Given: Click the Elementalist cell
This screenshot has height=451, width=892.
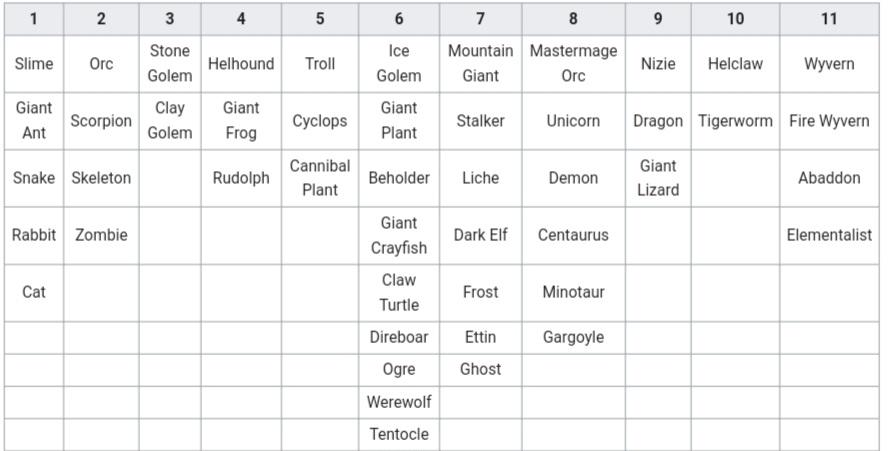Looking at the screenshot, I should 829,236.
